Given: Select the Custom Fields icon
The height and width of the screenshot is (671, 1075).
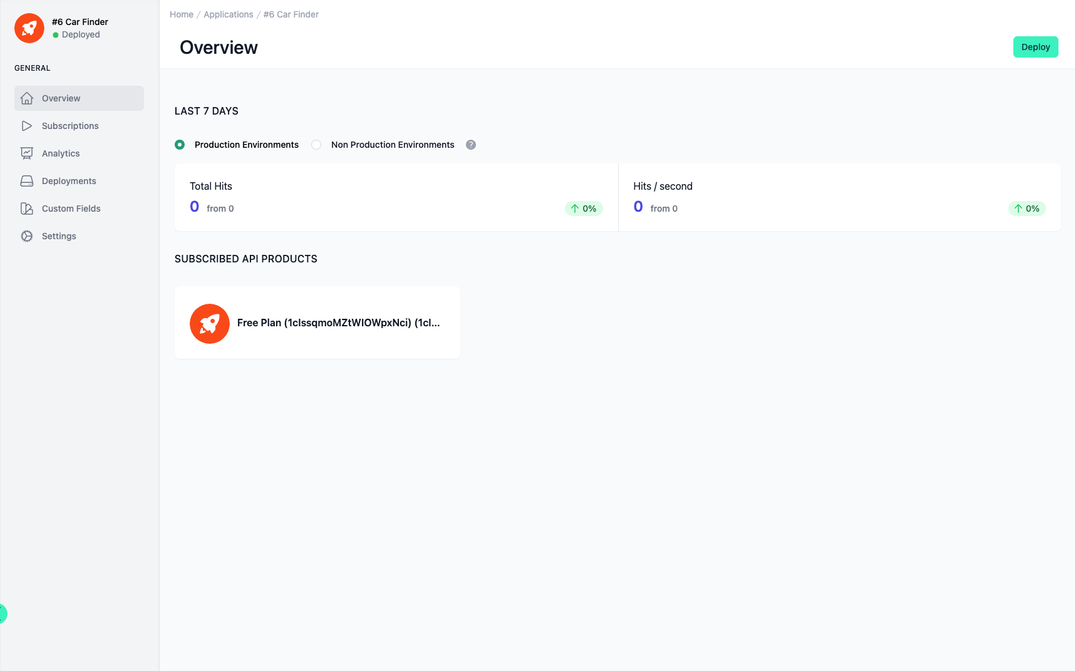Looking at the screenshot, I should click(27, 208).
